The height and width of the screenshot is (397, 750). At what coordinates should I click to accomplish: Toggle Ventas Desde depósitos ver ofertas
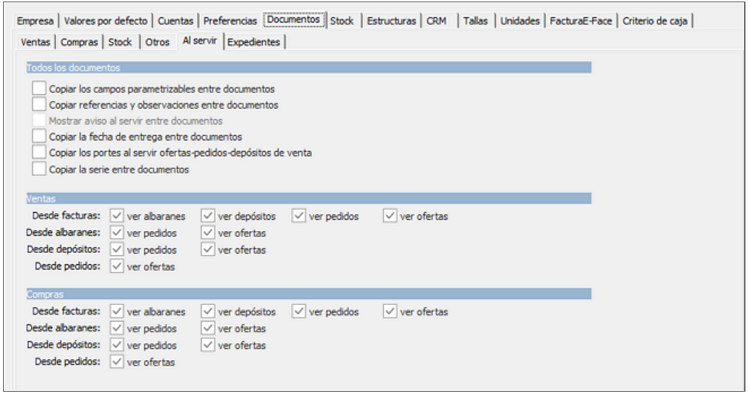(208, 249)
